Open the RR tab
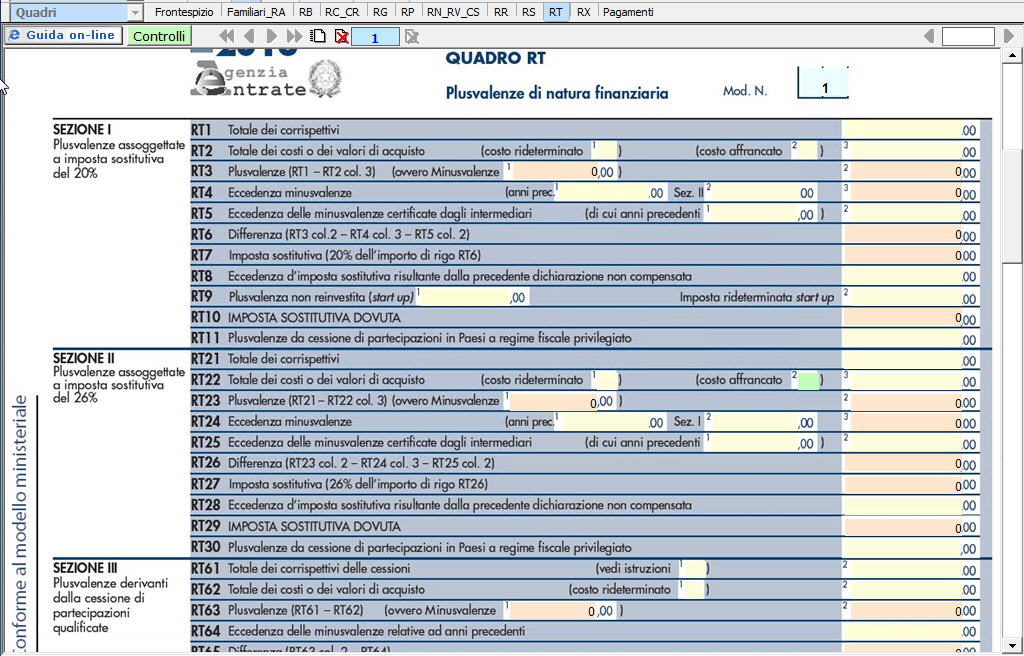This screenshot has width=1024, height=656. click(x=501, y=12)
